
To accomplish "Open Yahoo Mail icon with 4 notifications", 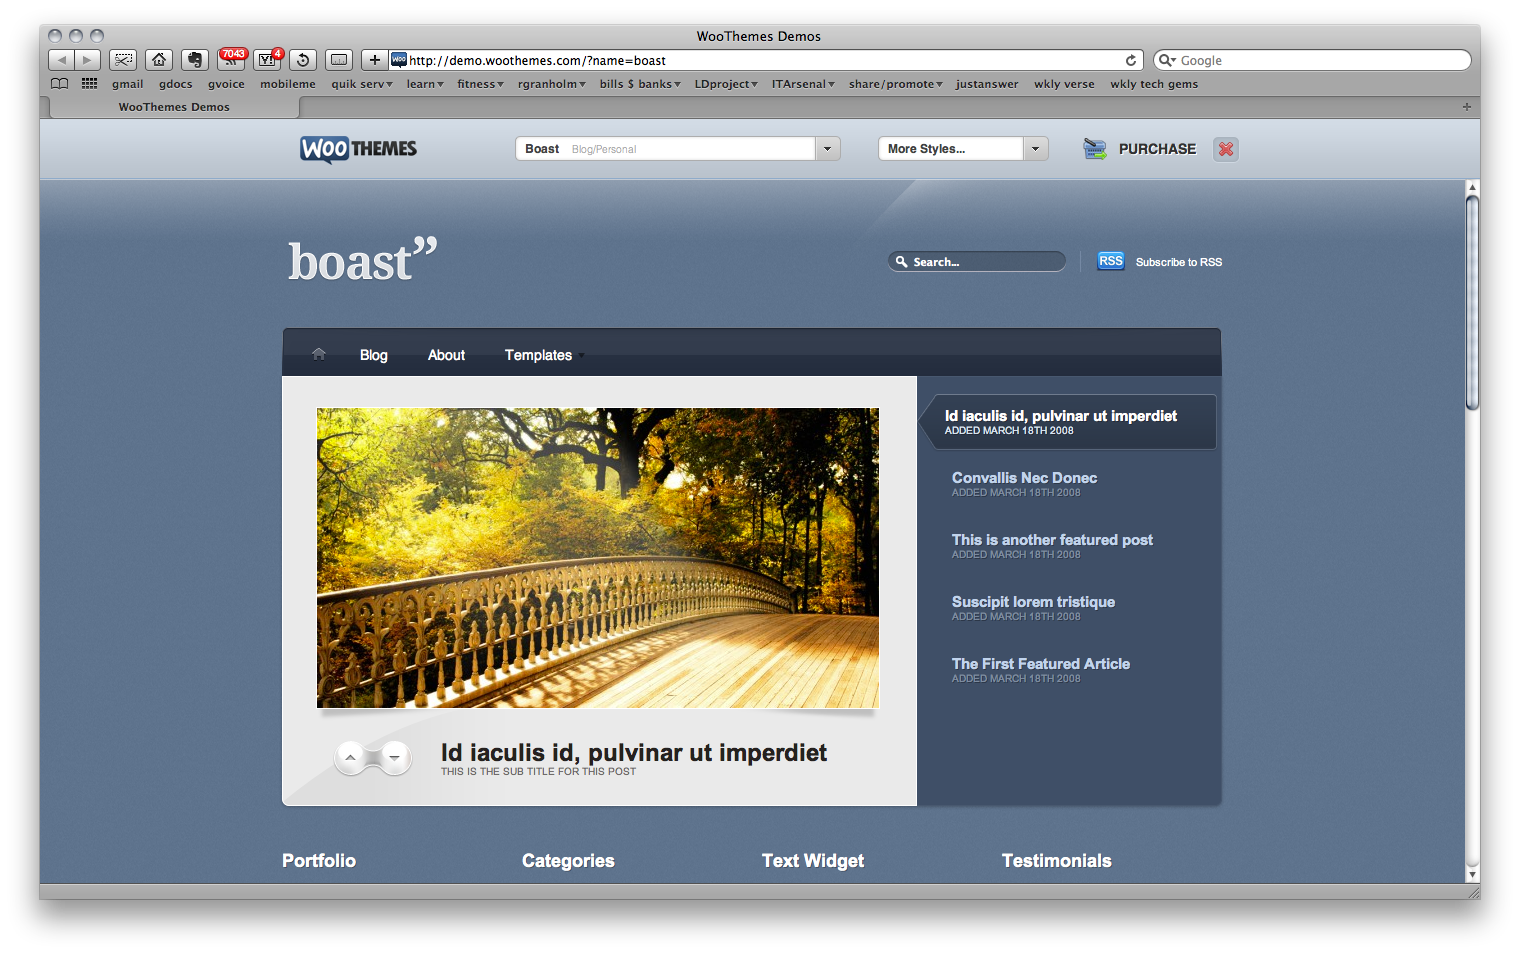I will [x=266, y=61].
